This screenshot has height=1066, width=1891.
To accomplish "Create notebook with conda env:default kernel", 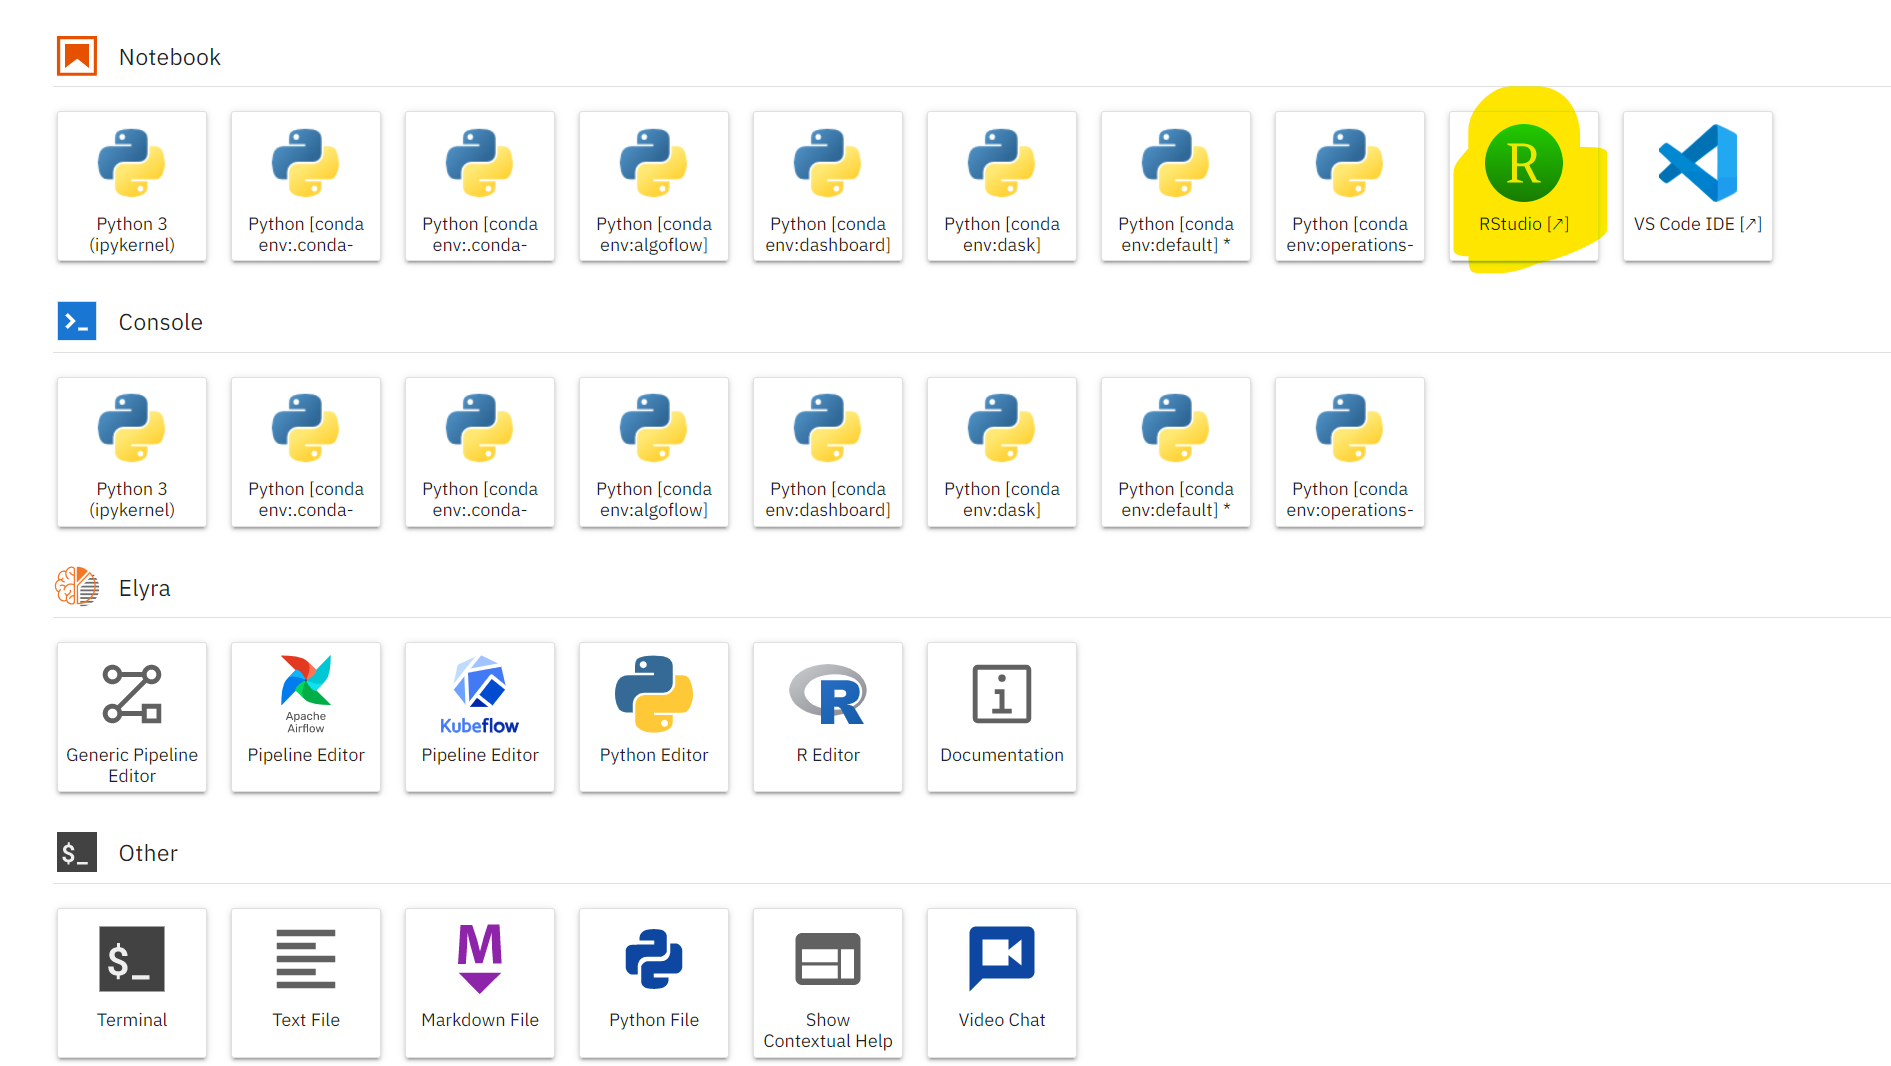I will tap(1176, 187).
